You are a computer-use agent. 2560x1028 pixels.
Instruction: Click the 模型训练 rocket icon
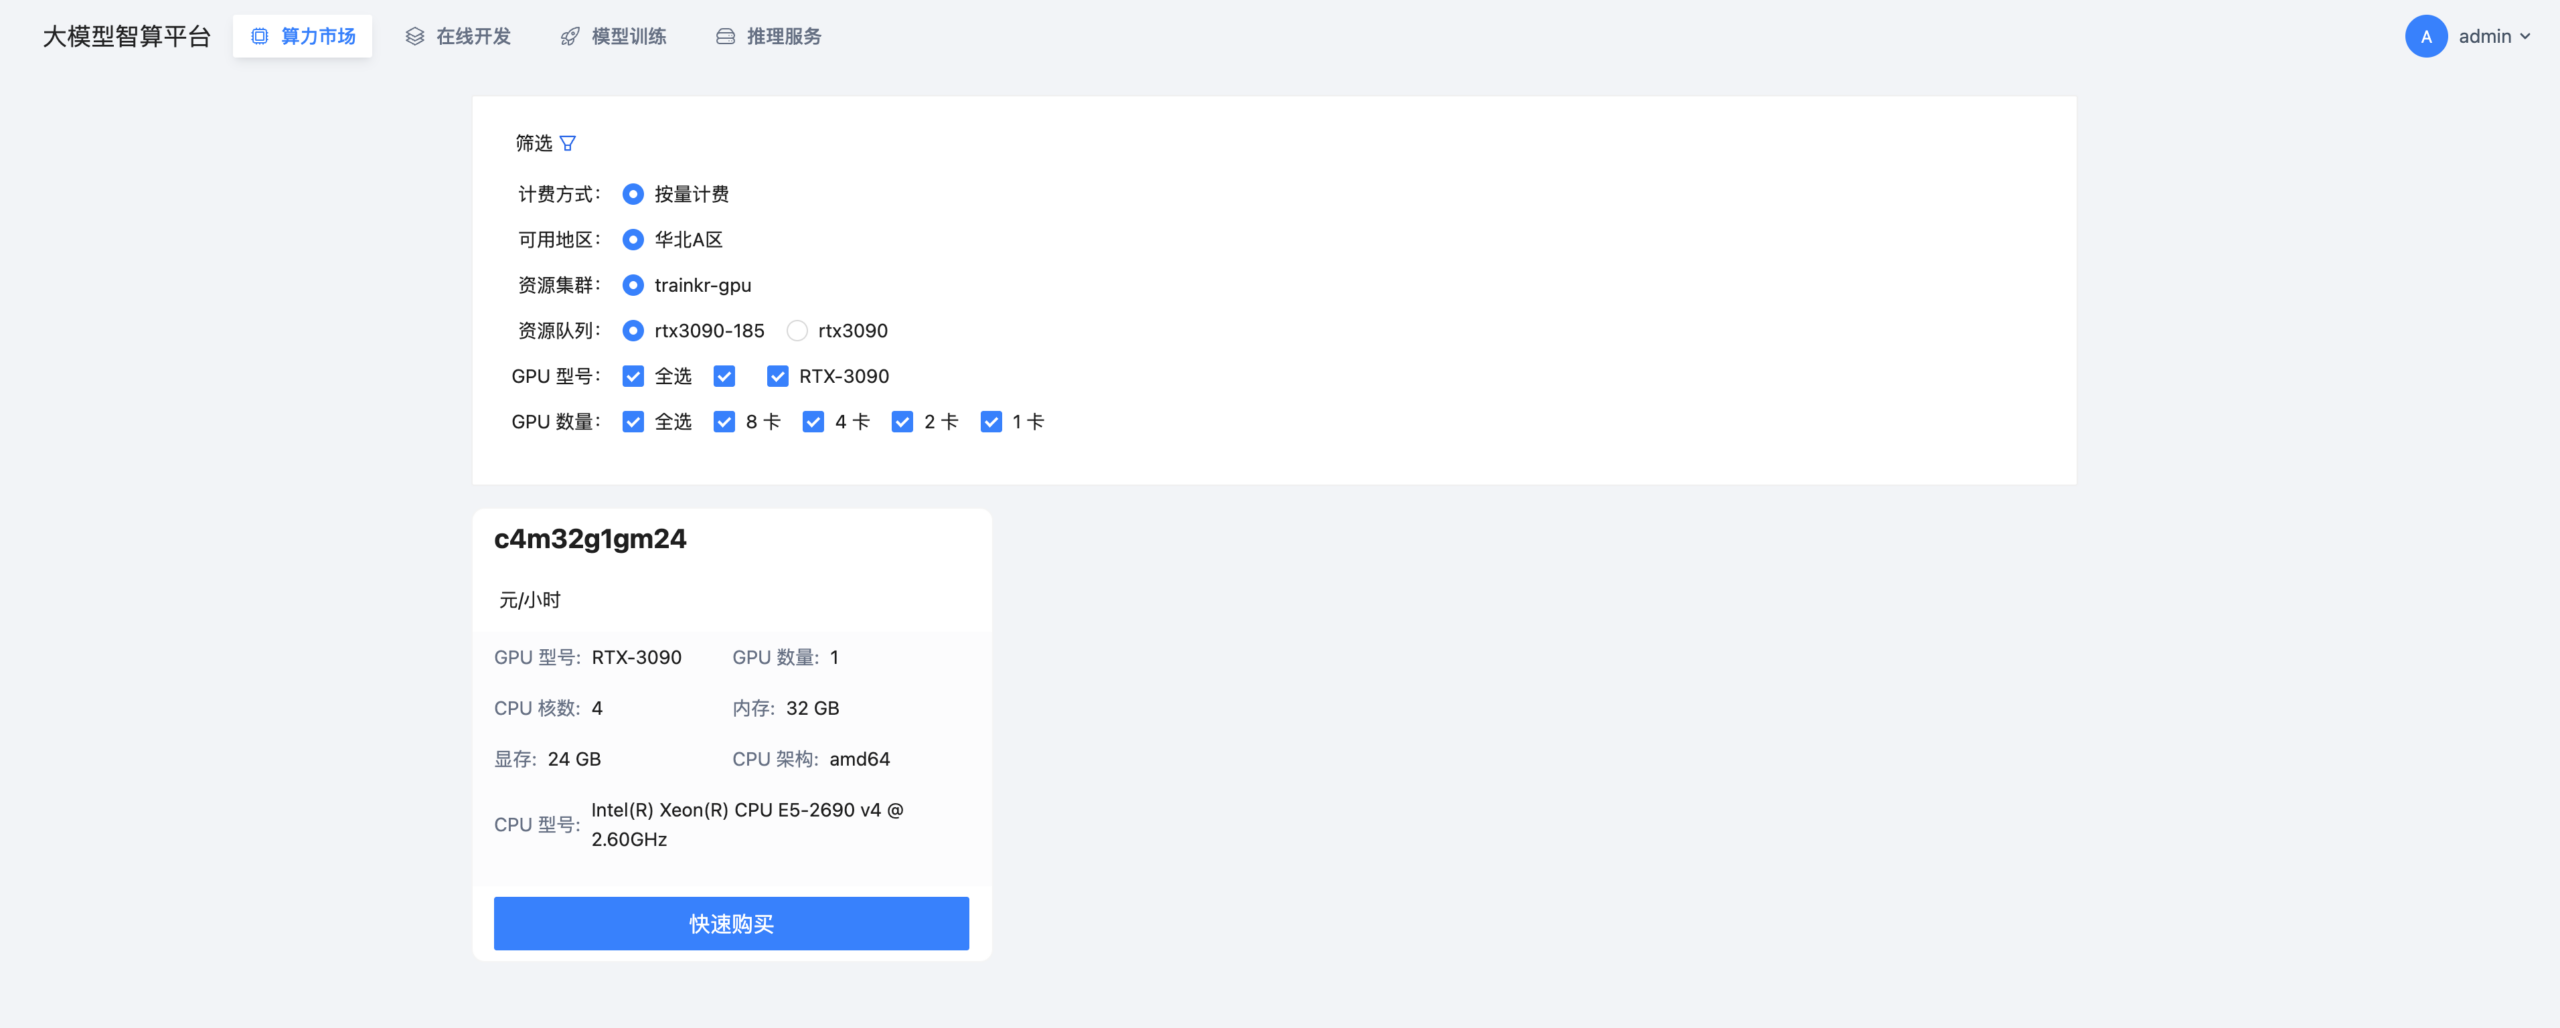[x=570, y=36]
